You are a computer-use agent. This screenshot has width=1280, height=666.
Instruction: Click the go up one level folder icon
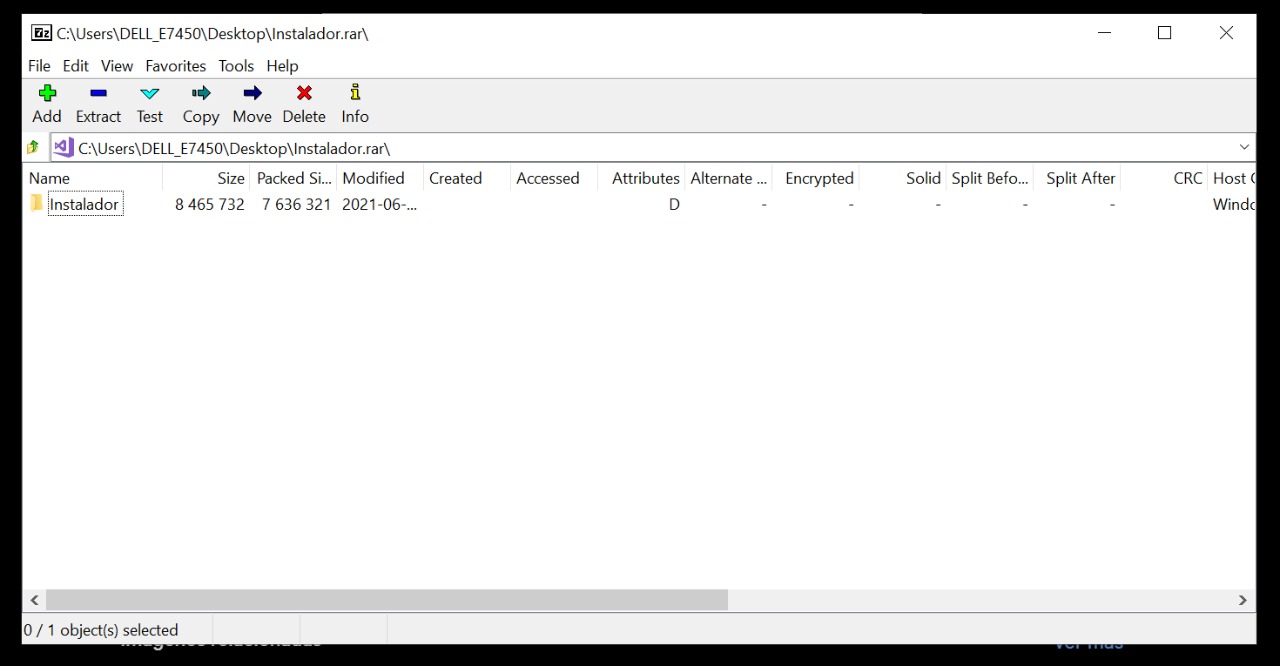click(x=34, y=147)
